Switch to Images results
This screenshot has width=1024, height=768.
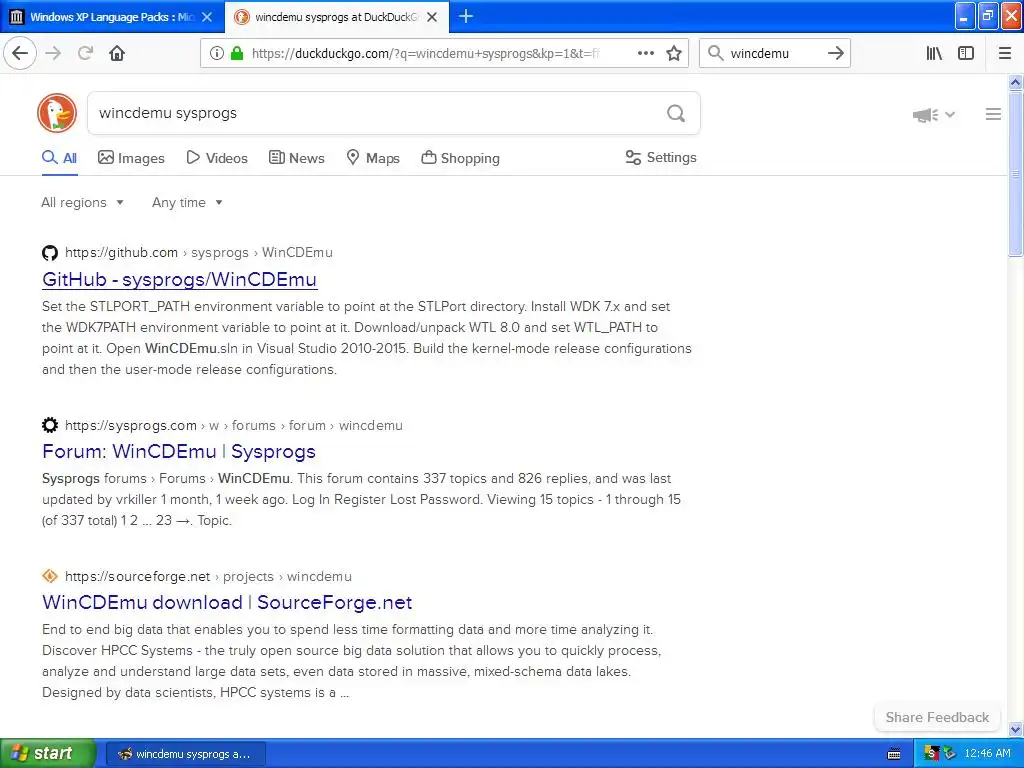(131, 158)
